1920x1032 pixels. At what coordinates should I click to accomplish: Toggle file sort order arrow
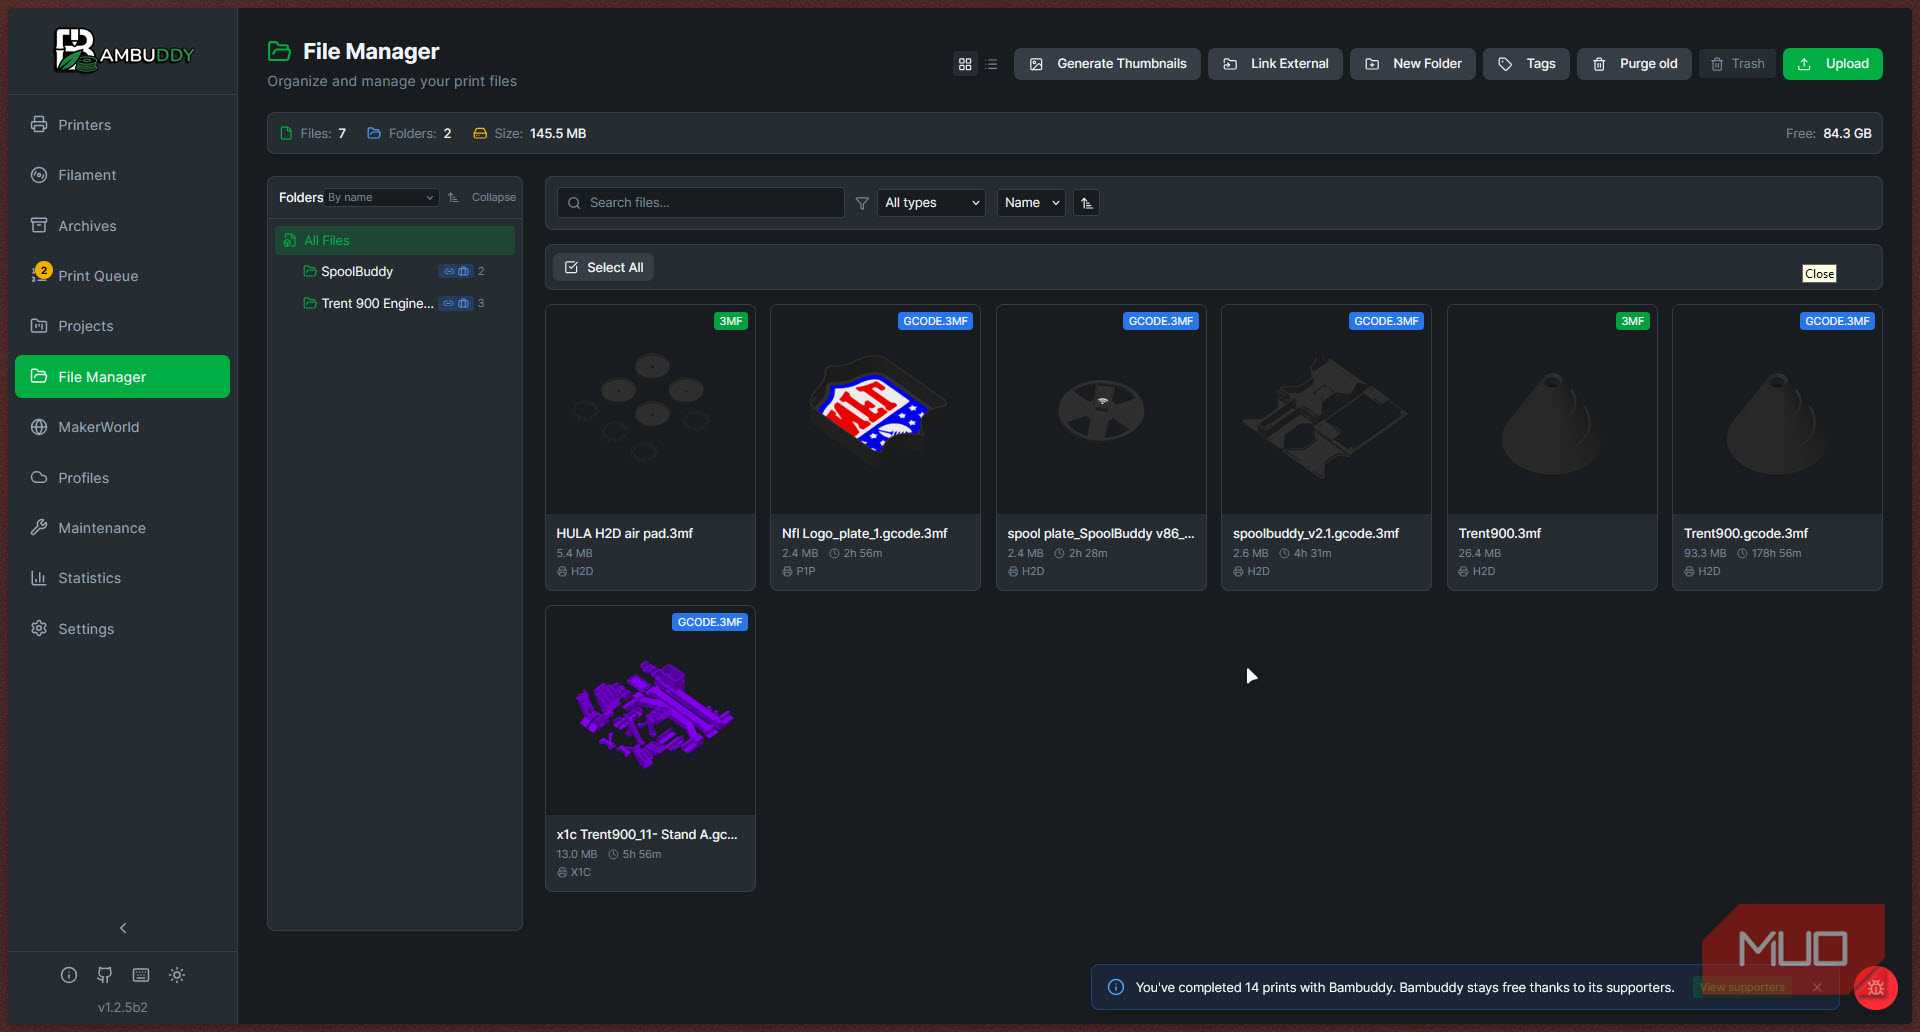[1087, 203]
